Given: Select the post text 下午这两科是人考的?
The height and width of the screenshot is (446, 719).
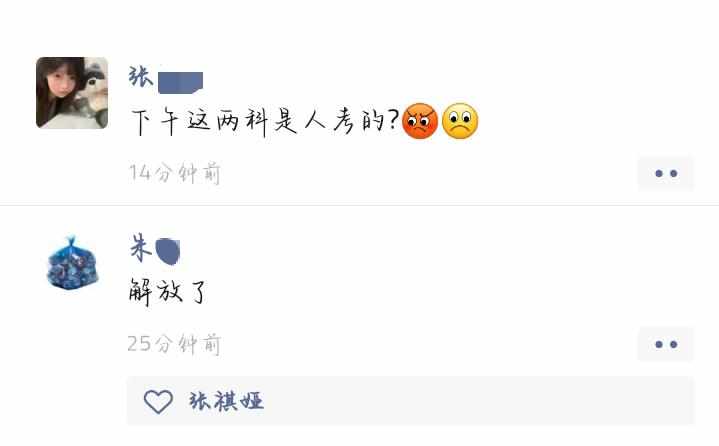Looking at the screenshot, I should 265,121.
